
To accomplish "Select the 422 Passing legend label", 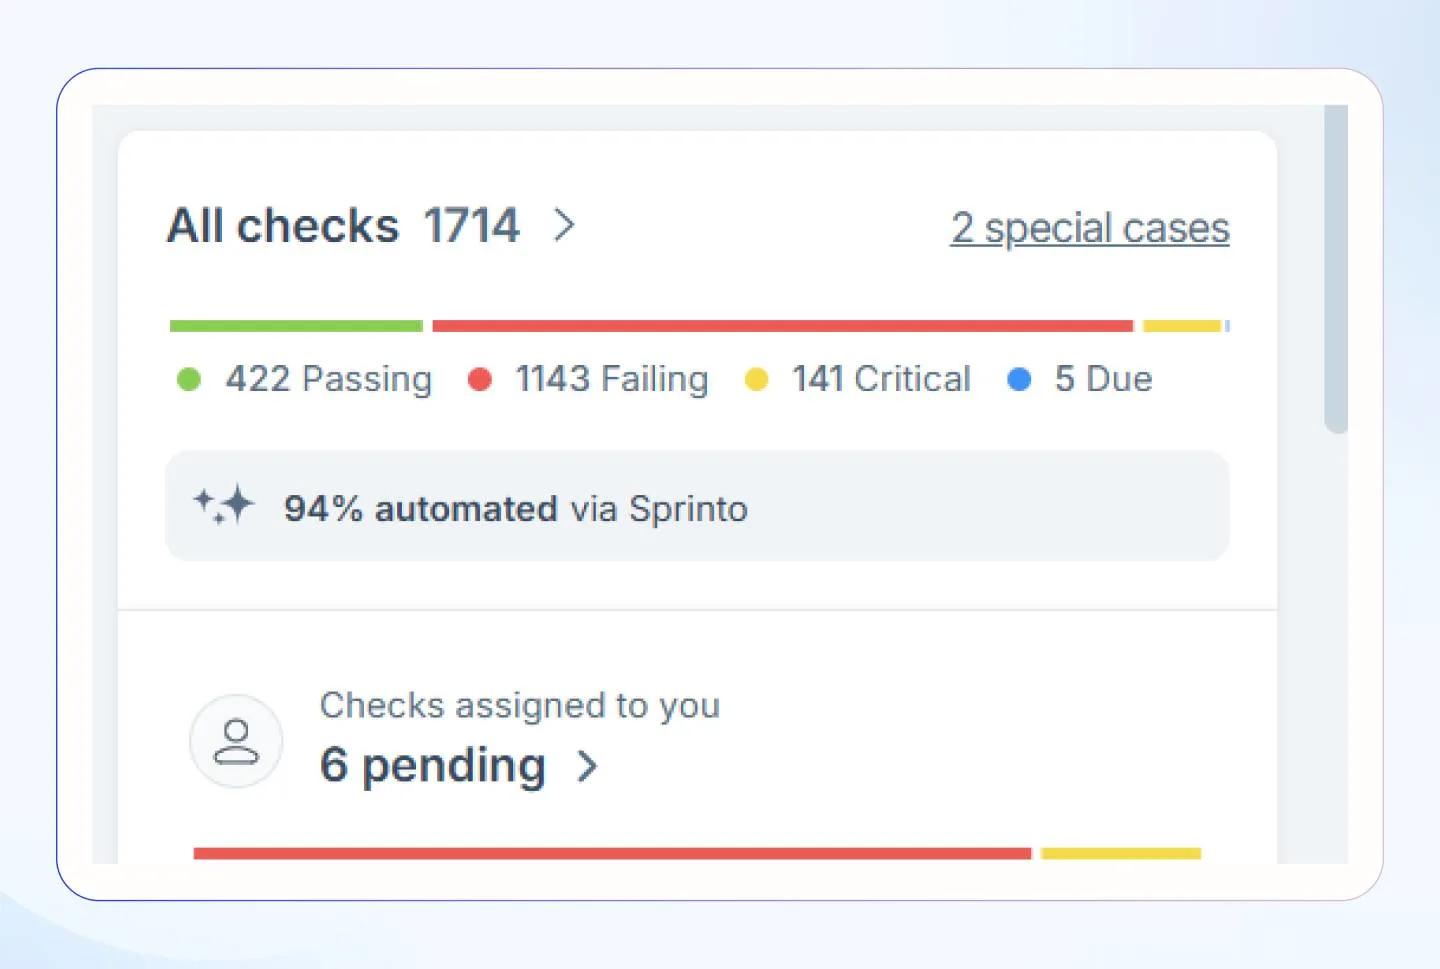I will pos(328,380).
